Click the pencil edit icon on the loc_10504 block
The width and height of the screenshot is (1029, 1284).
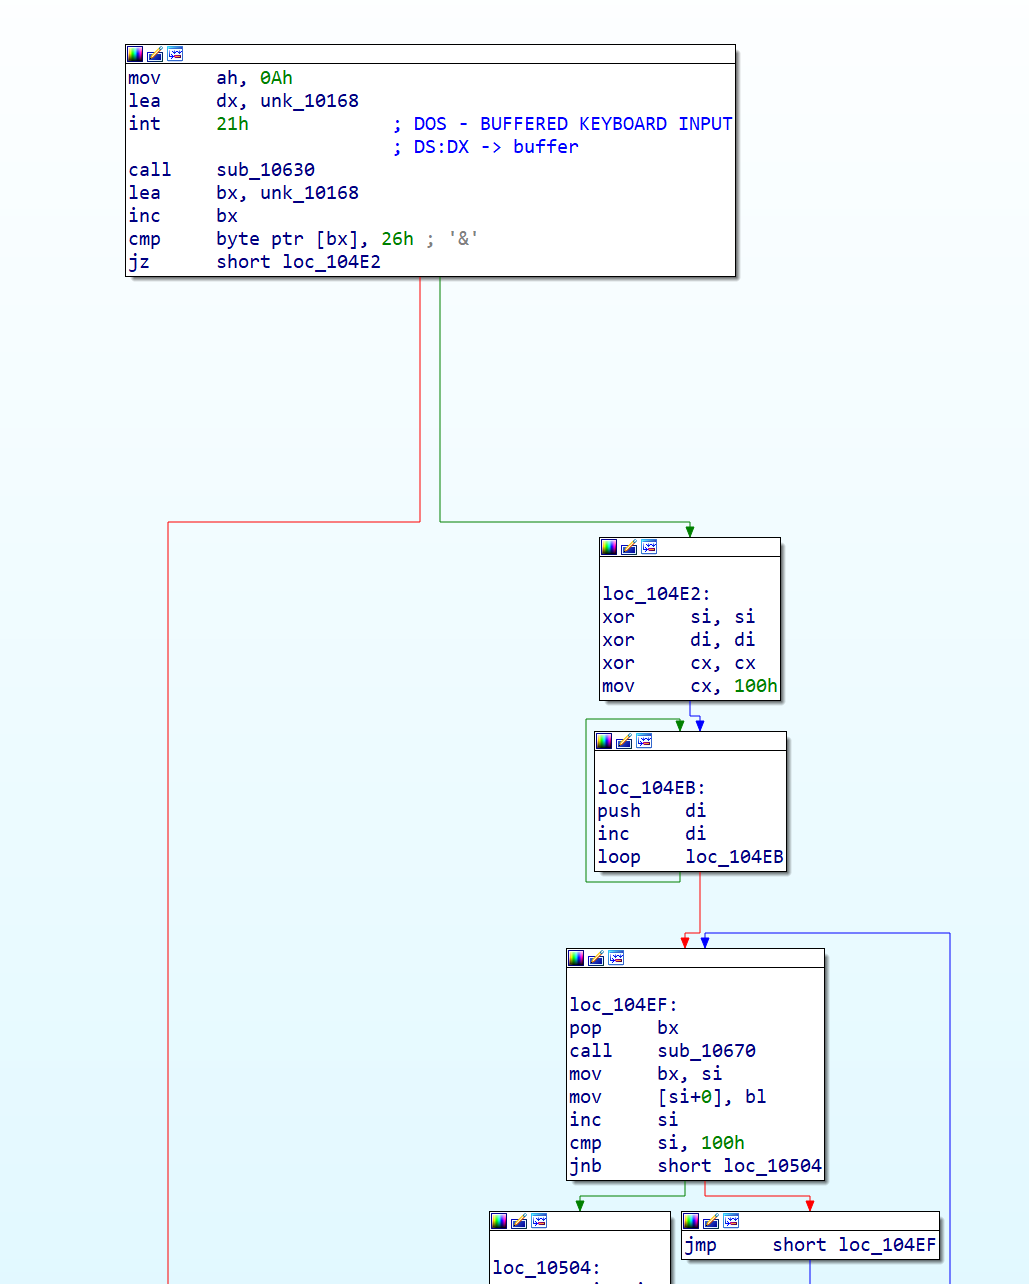point(519,1221)
